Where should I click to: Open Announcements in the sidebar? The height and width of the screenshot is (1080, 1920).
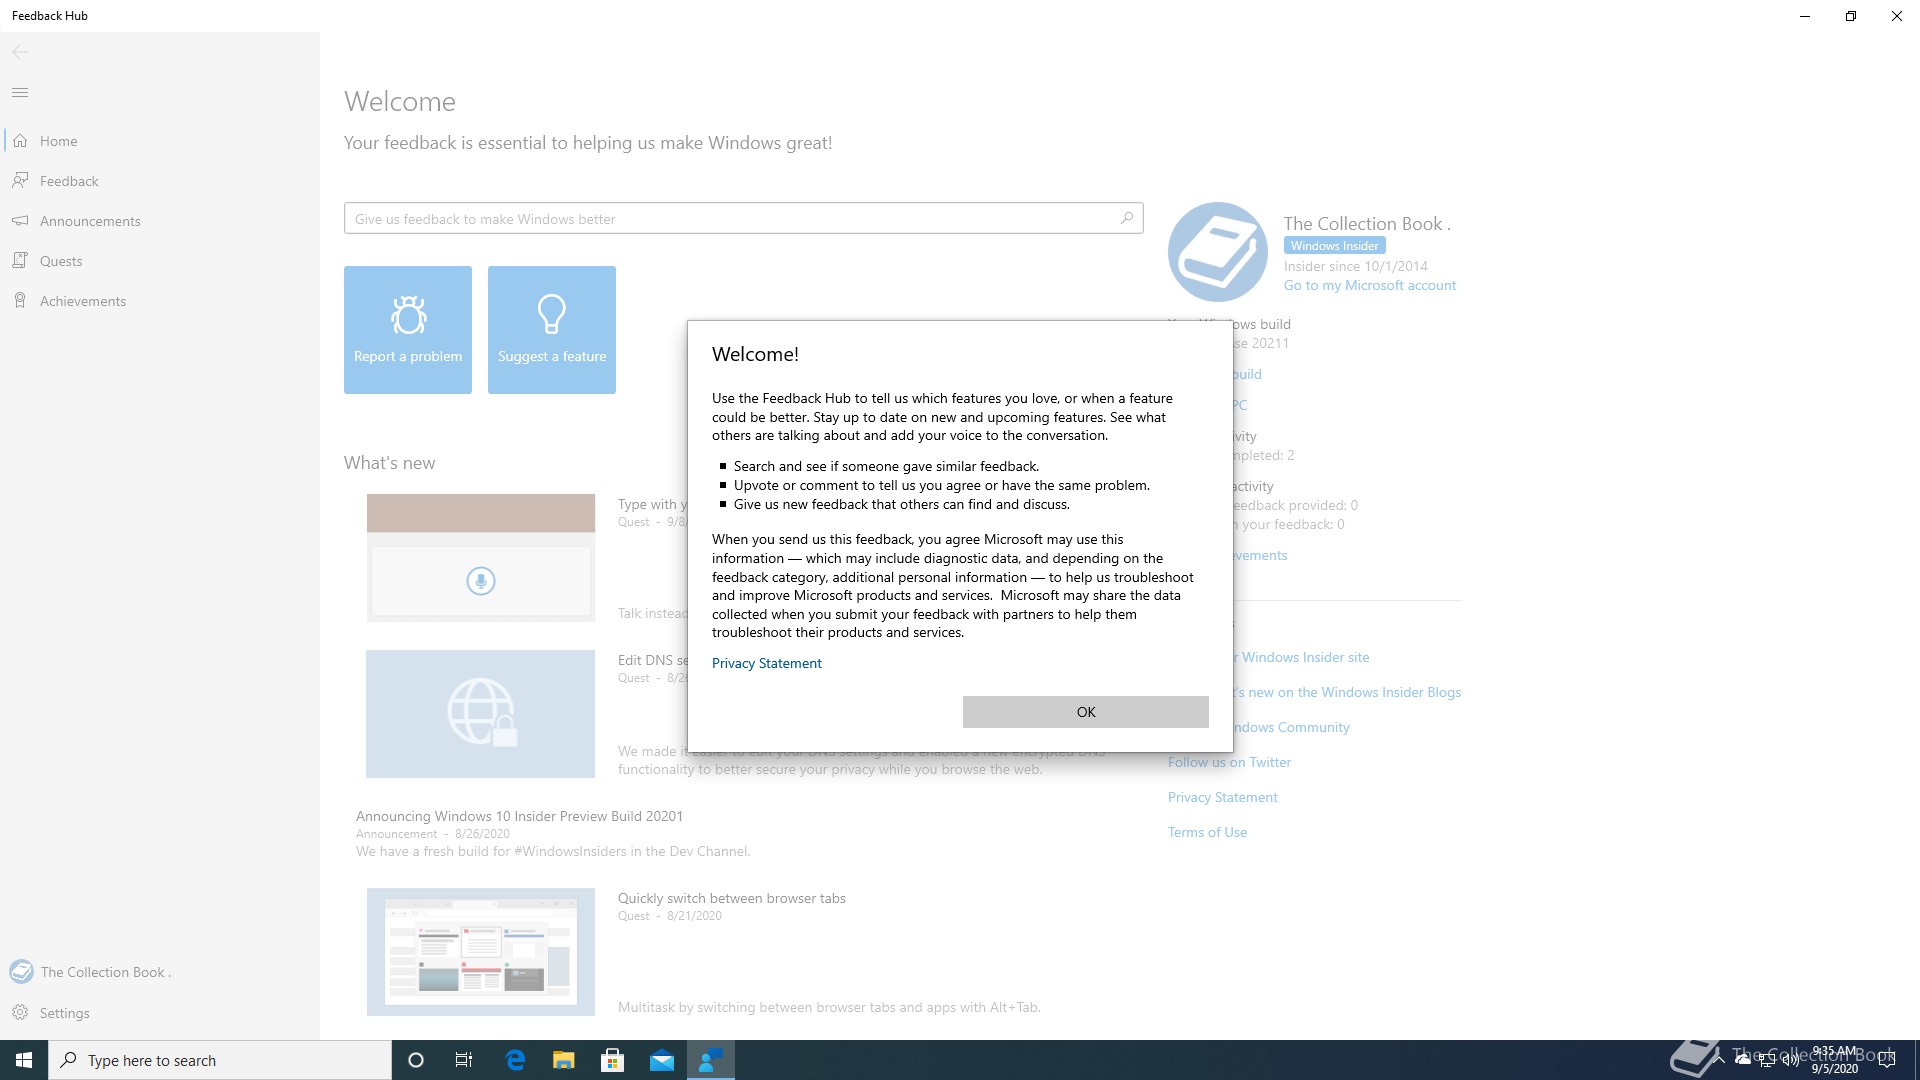click(160, 221)
